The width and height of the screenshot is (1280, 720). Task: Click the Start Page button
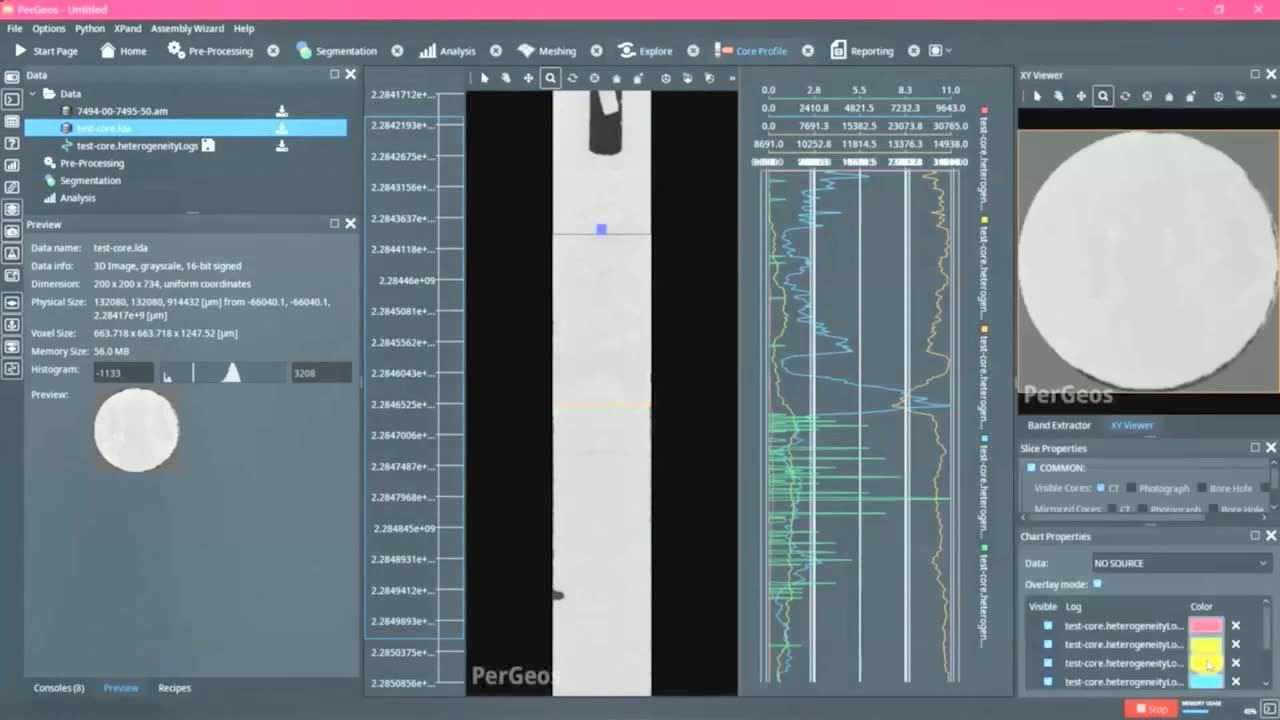pos(46,51)
